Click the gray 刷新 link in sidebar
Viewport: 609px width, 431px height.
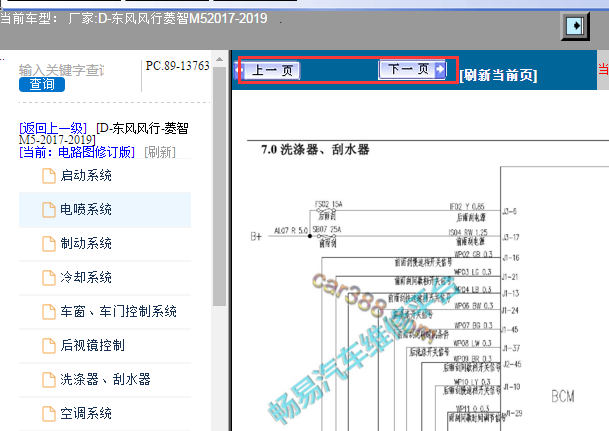pos(160,152)
